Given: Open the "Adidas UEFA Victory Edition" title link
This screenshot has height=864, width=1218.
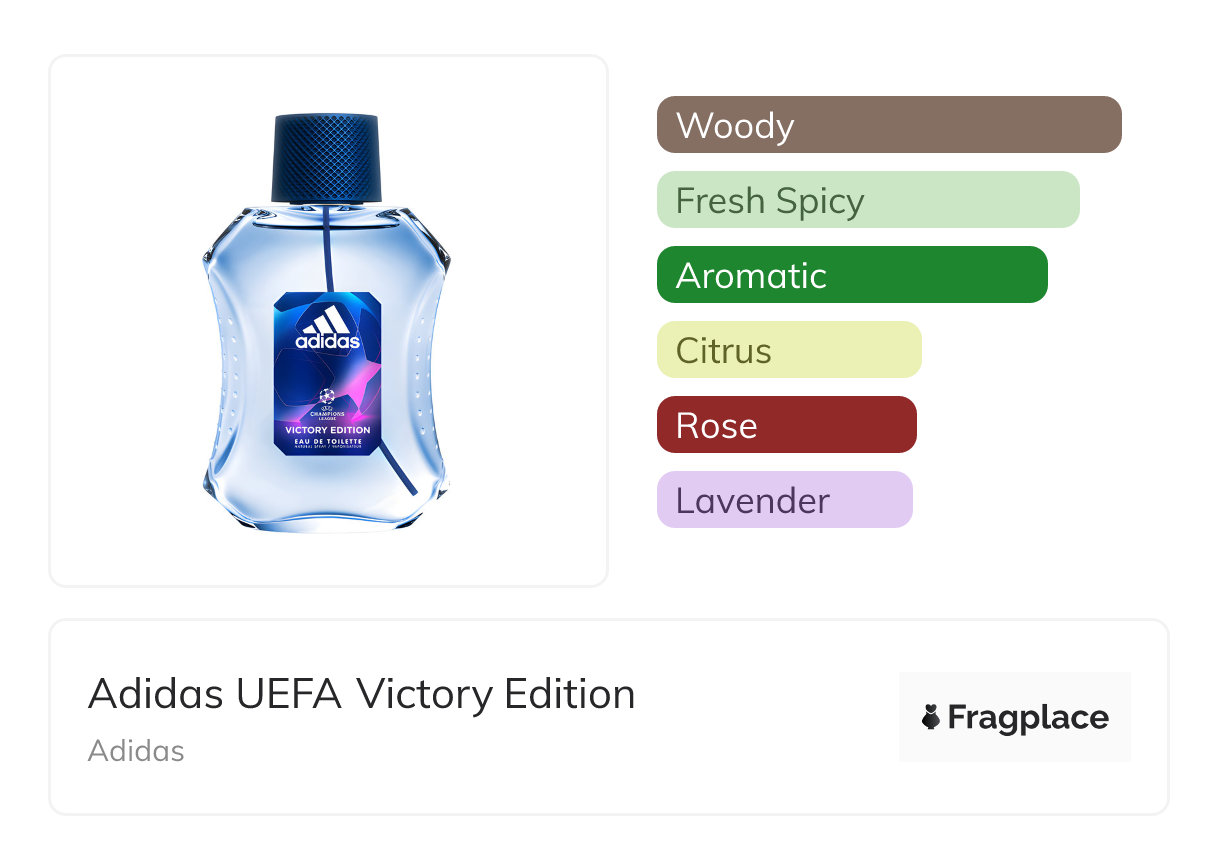Looking at the screenshot, I should (361, 694).
